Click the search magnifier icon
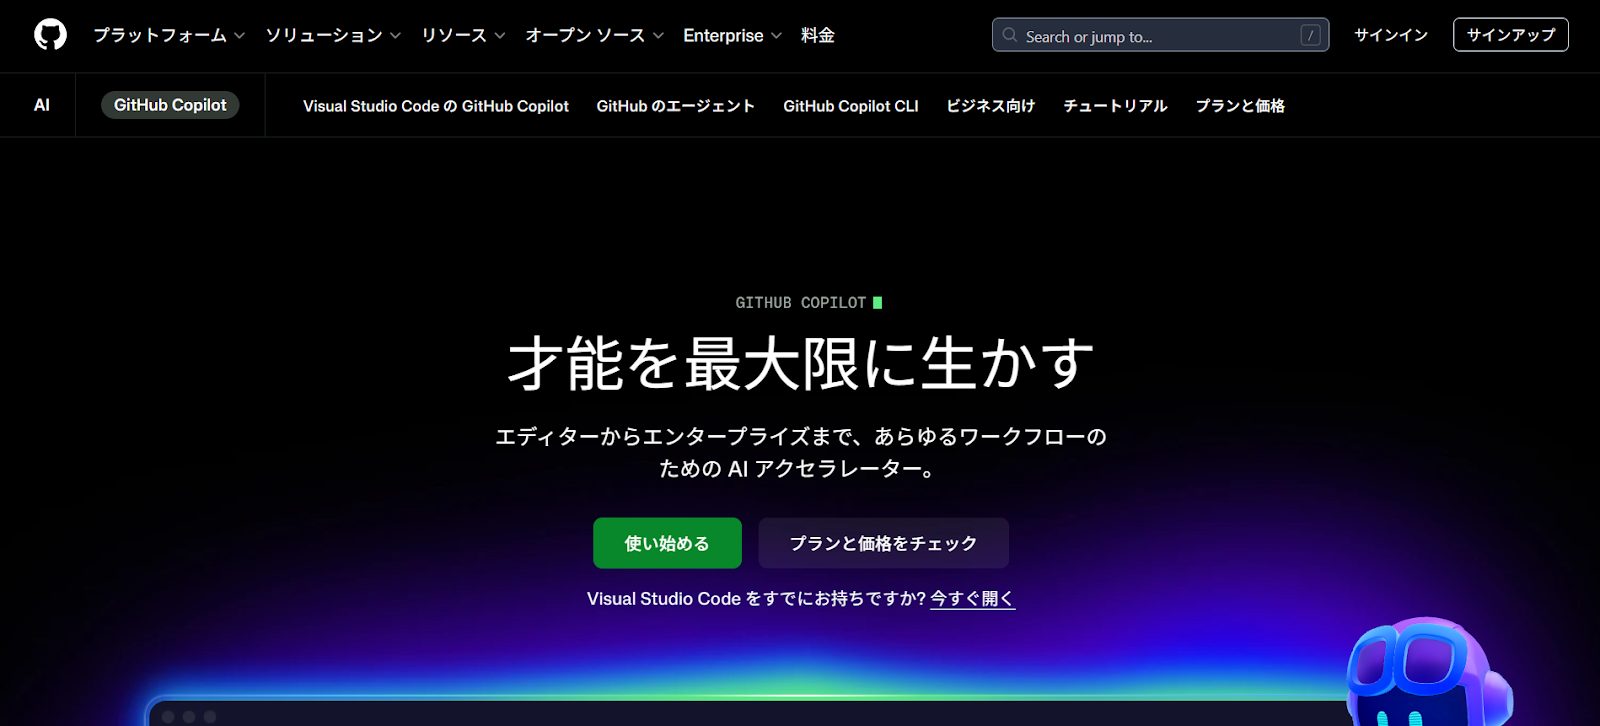The image size is (1600, 726). (x=1010, y=35)
